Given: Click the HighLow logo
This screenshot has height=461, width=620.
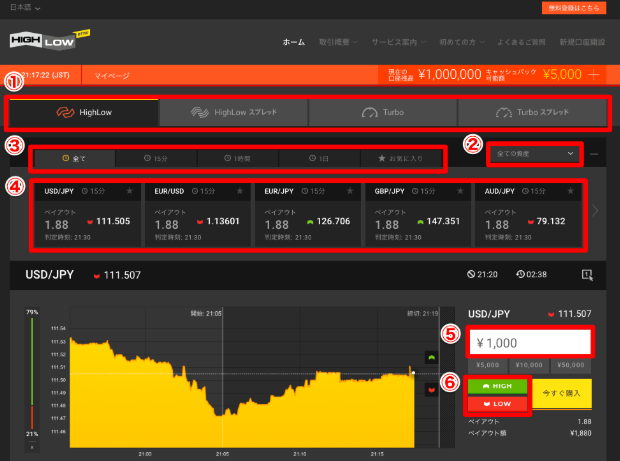Looking at the screenshot, I should pyautogui.click(x=50, y=40).
